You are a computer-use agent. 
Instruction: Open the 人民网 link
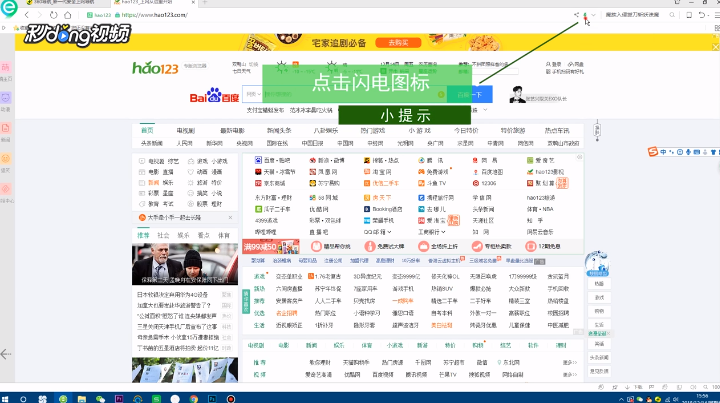point(184,143)
